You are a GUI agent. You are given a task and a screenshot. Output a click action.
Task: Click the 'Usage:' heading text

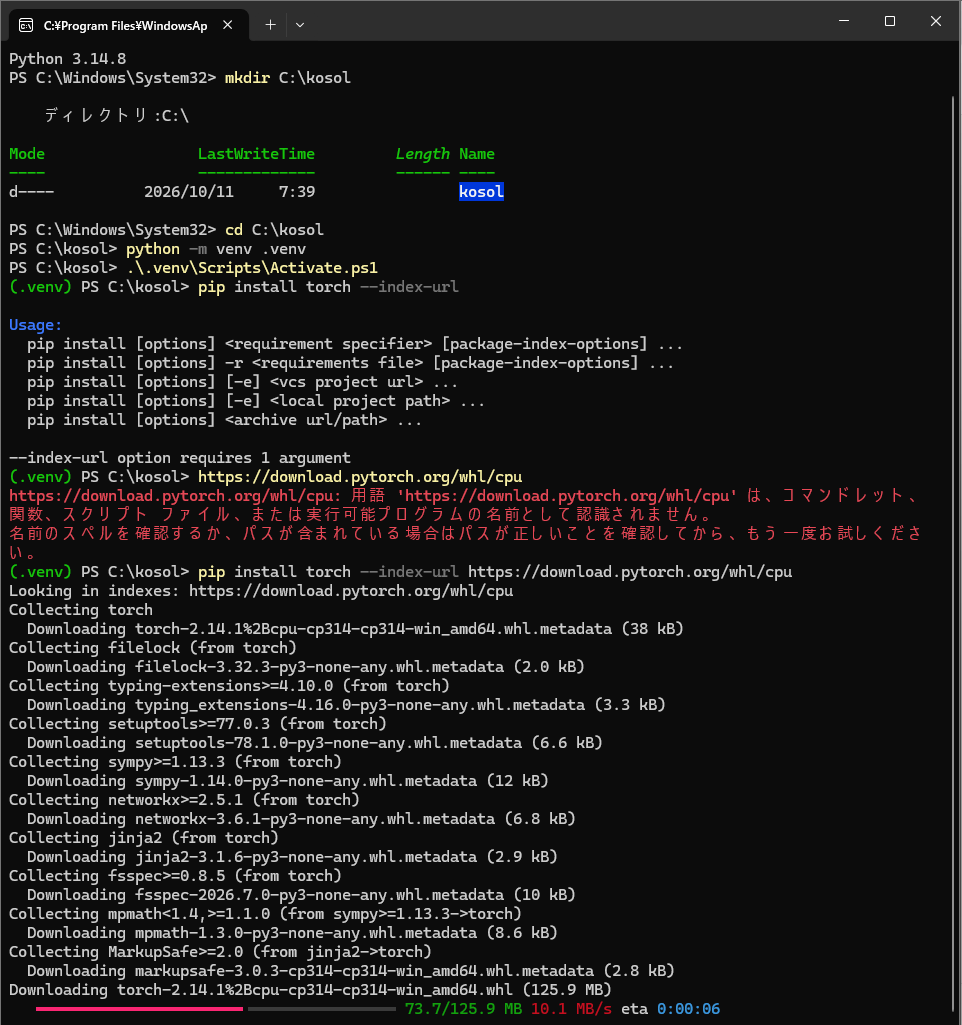(x=35, y=325)
